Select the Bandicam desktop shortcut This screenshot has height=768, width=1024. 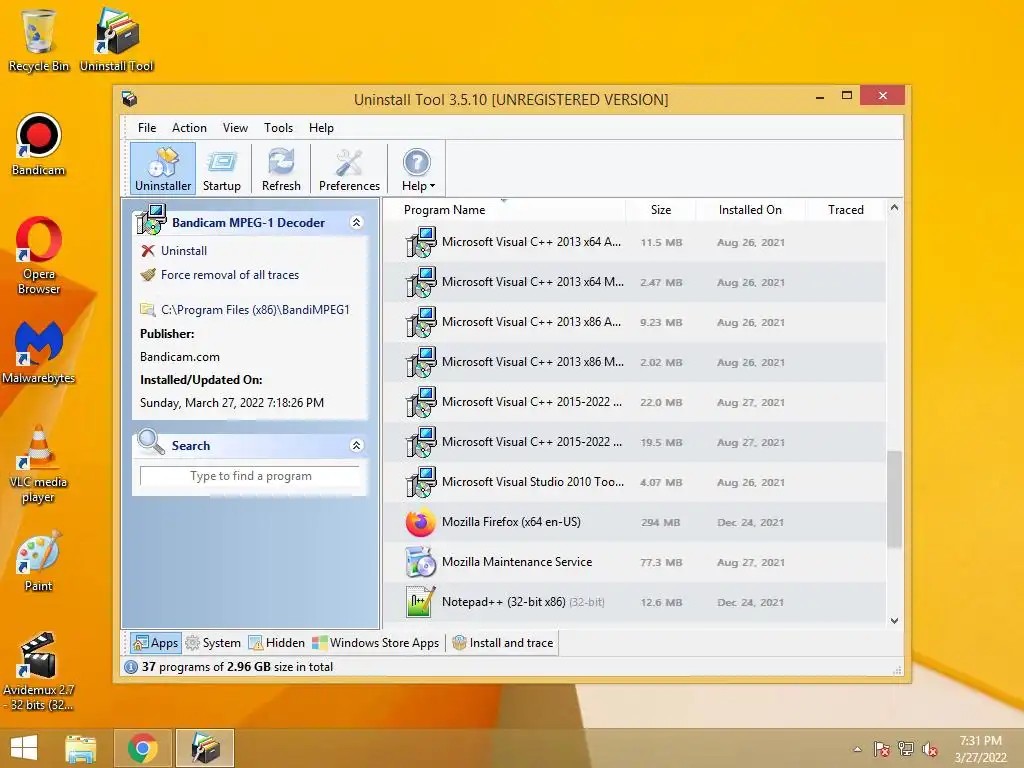point(39,144)
